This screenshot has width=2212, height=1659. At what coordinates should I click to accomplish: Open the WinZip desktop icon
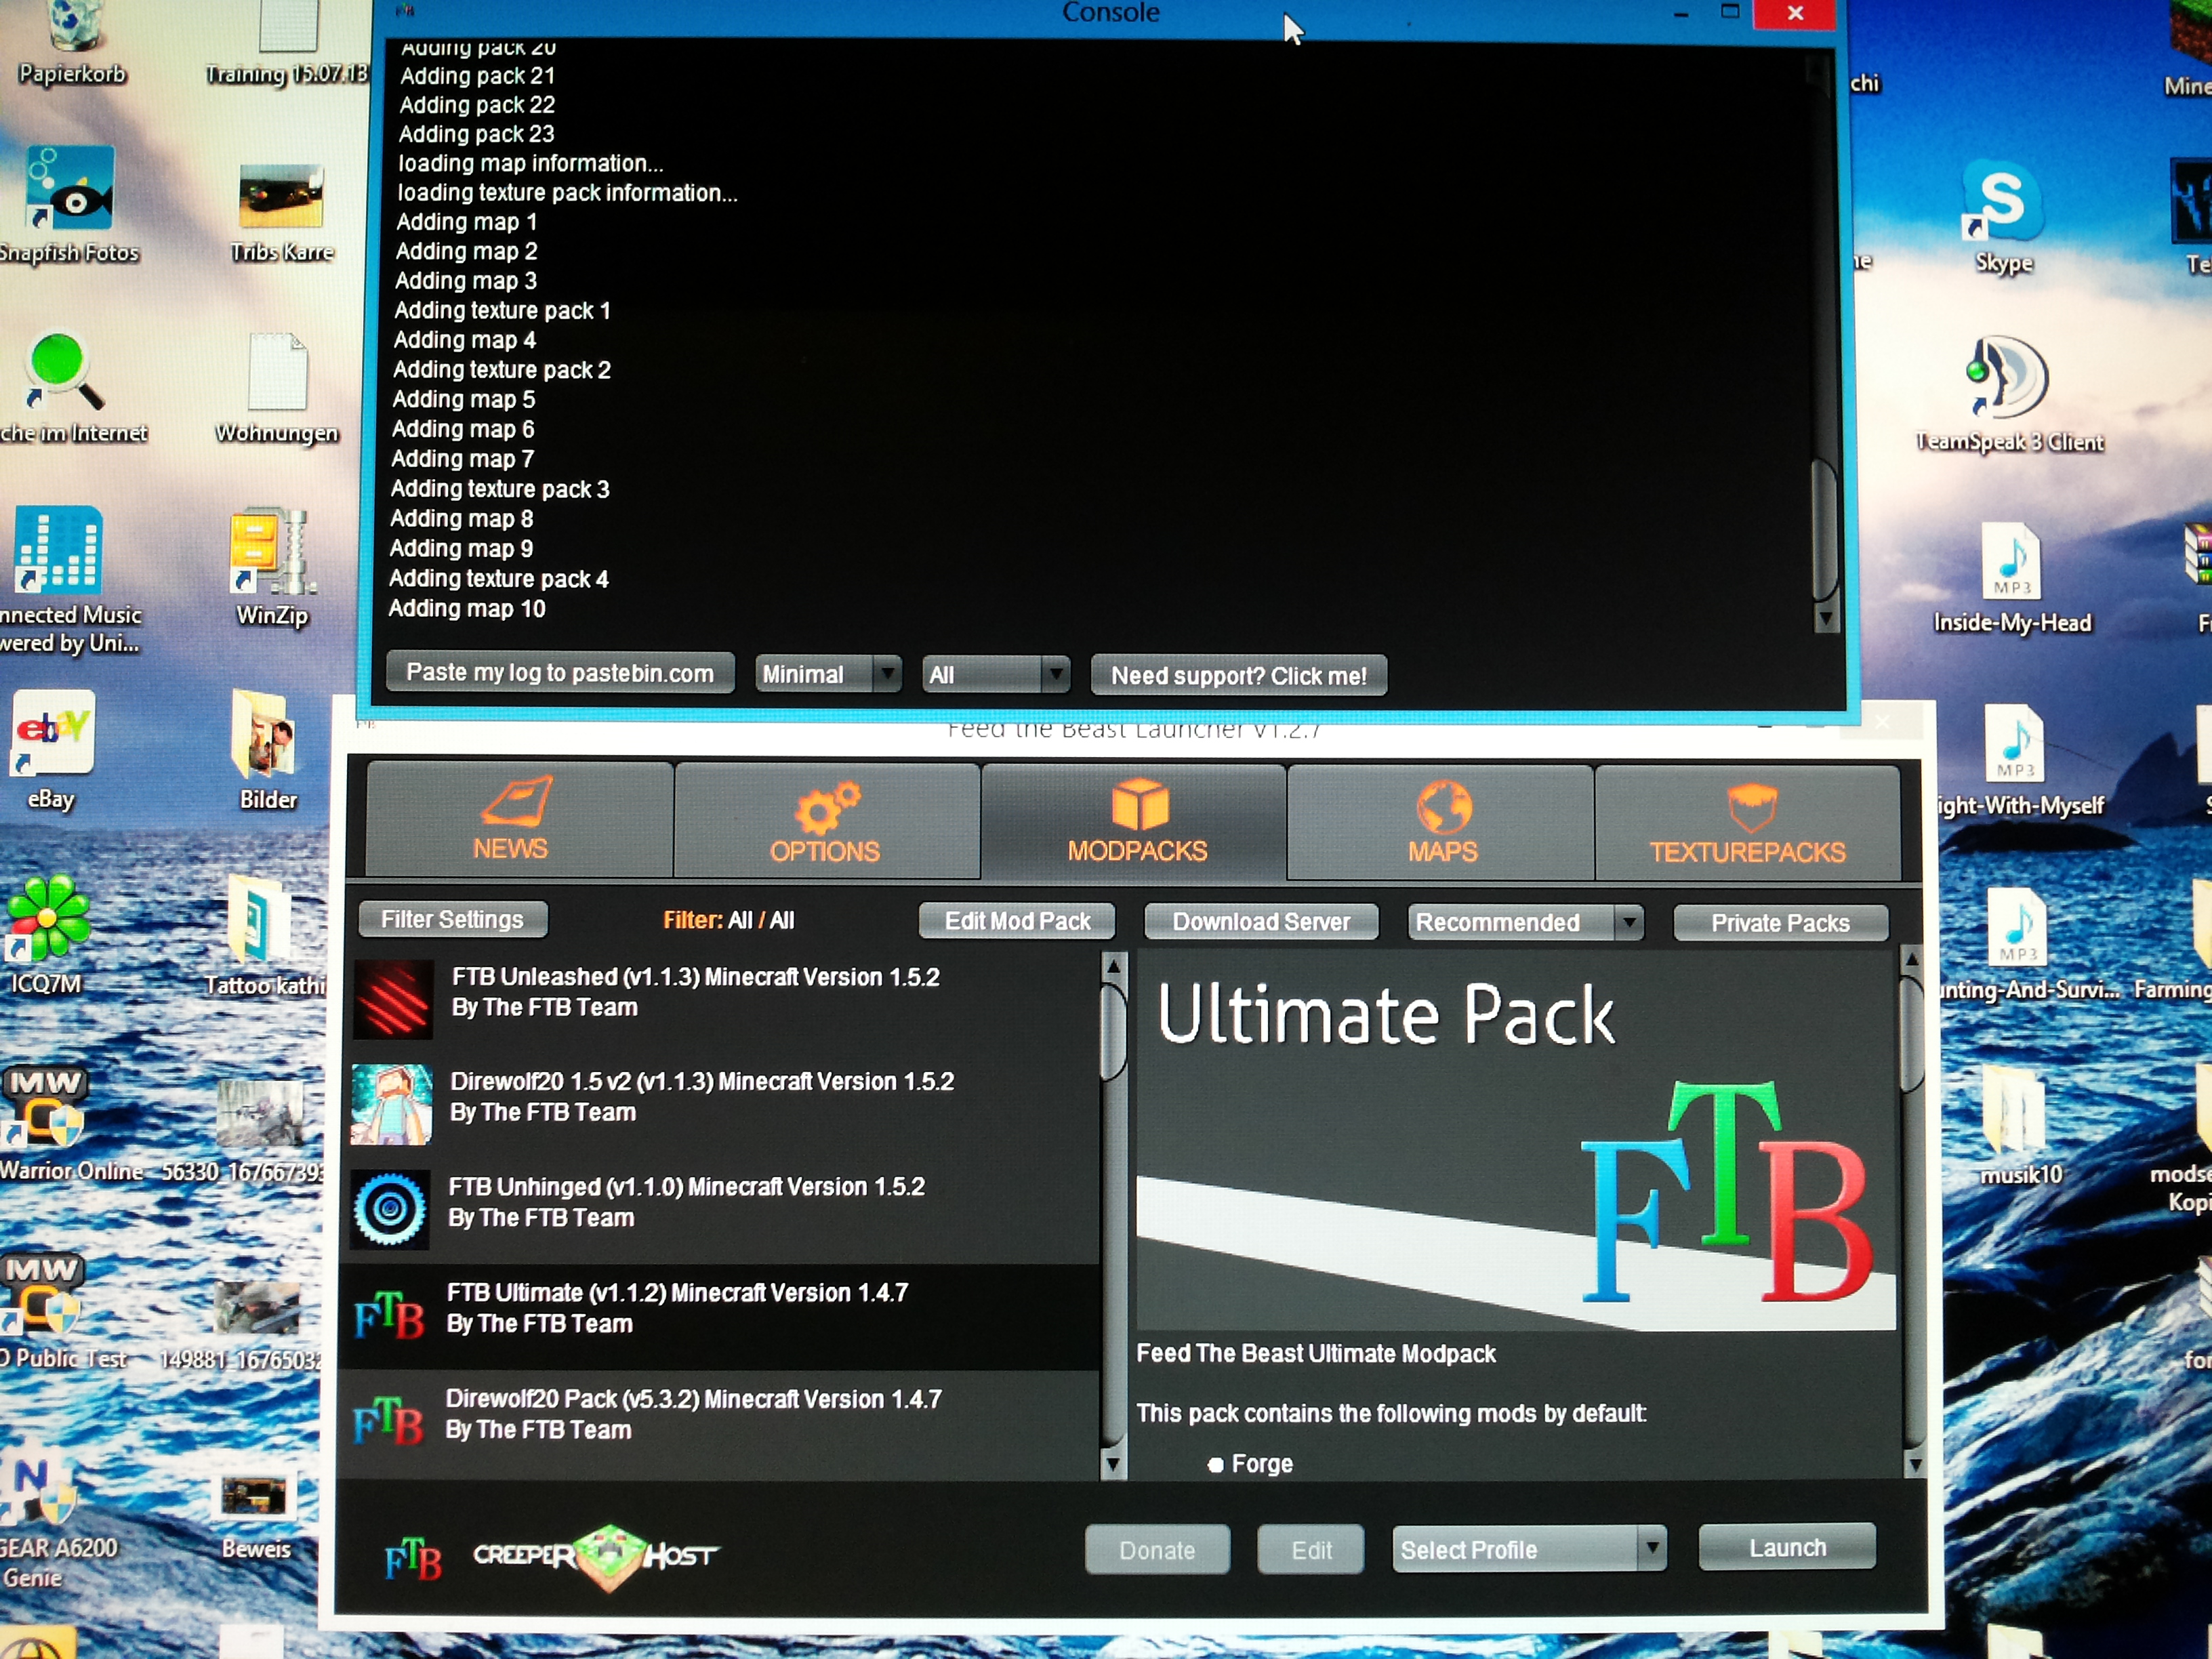pos(271,567)
